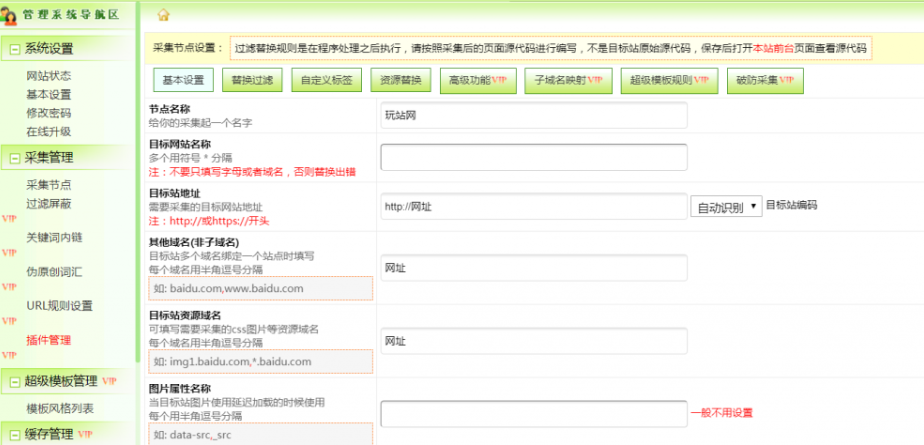Select the 子域名映射 VIP tab

pos(567,79)
